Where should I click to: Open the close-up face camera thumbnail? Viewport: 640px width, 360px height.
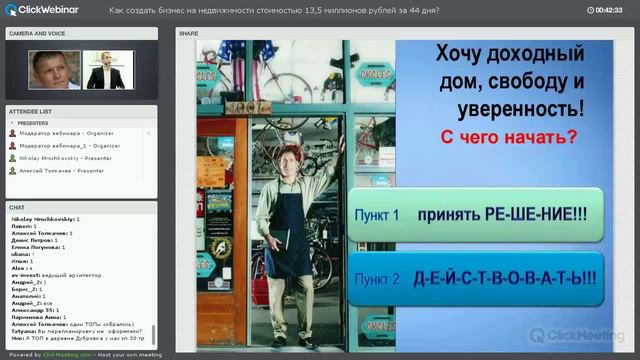click(54, 70)
